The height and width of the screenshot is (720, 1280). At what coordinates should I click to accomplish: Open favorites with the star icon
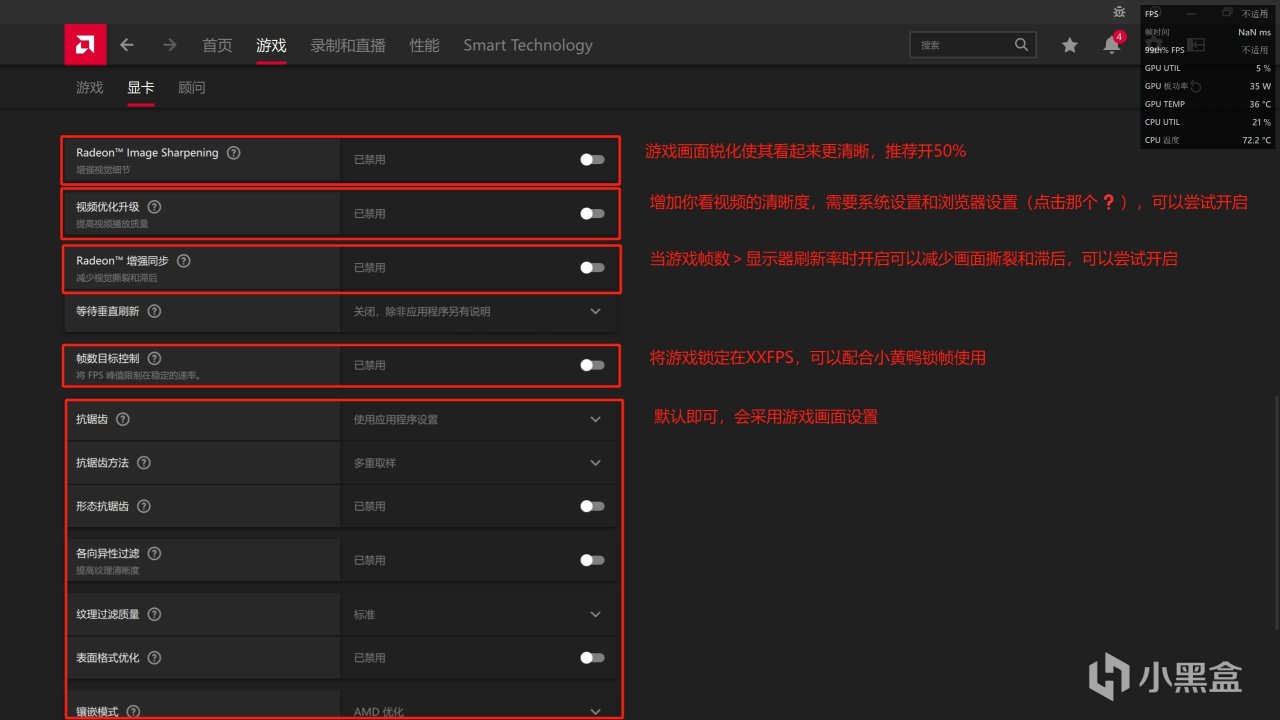tap(1070, 45)
